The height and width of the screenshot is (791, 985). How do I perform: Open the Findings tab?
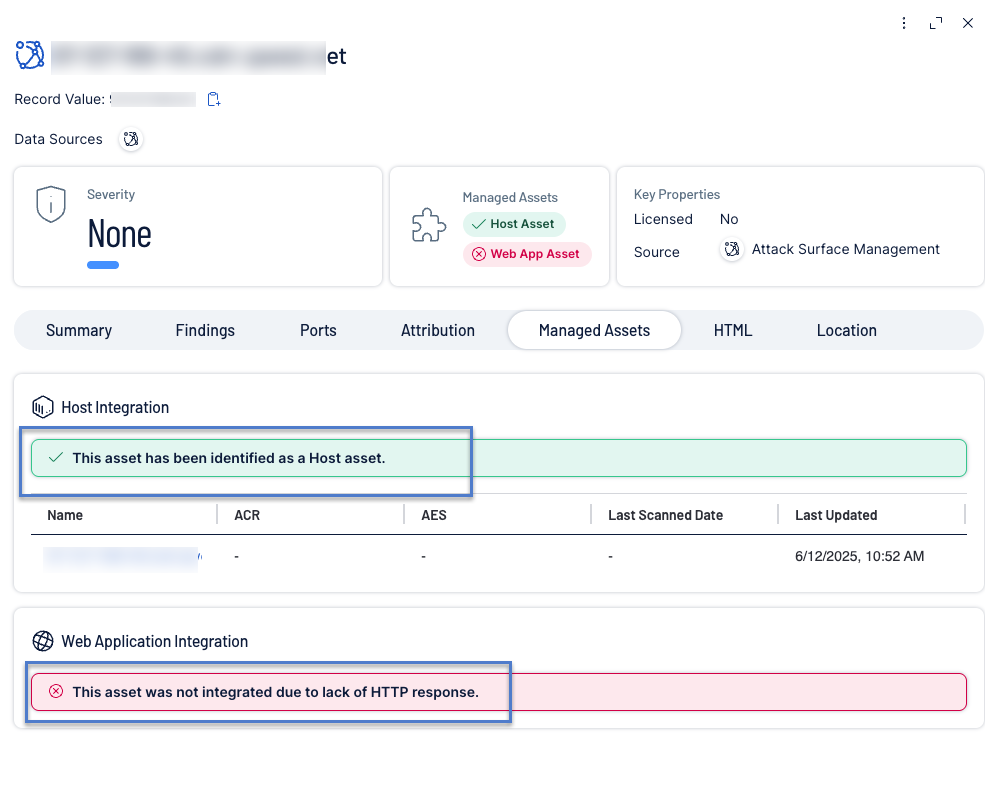point(205,330)
